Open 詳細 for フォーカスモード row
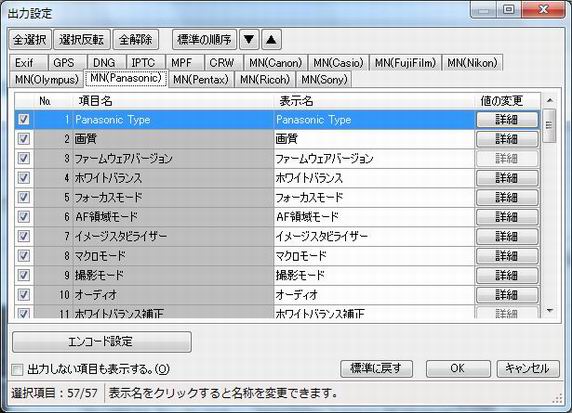This screenshot has height=413, width=572. (x=507, y=197)
